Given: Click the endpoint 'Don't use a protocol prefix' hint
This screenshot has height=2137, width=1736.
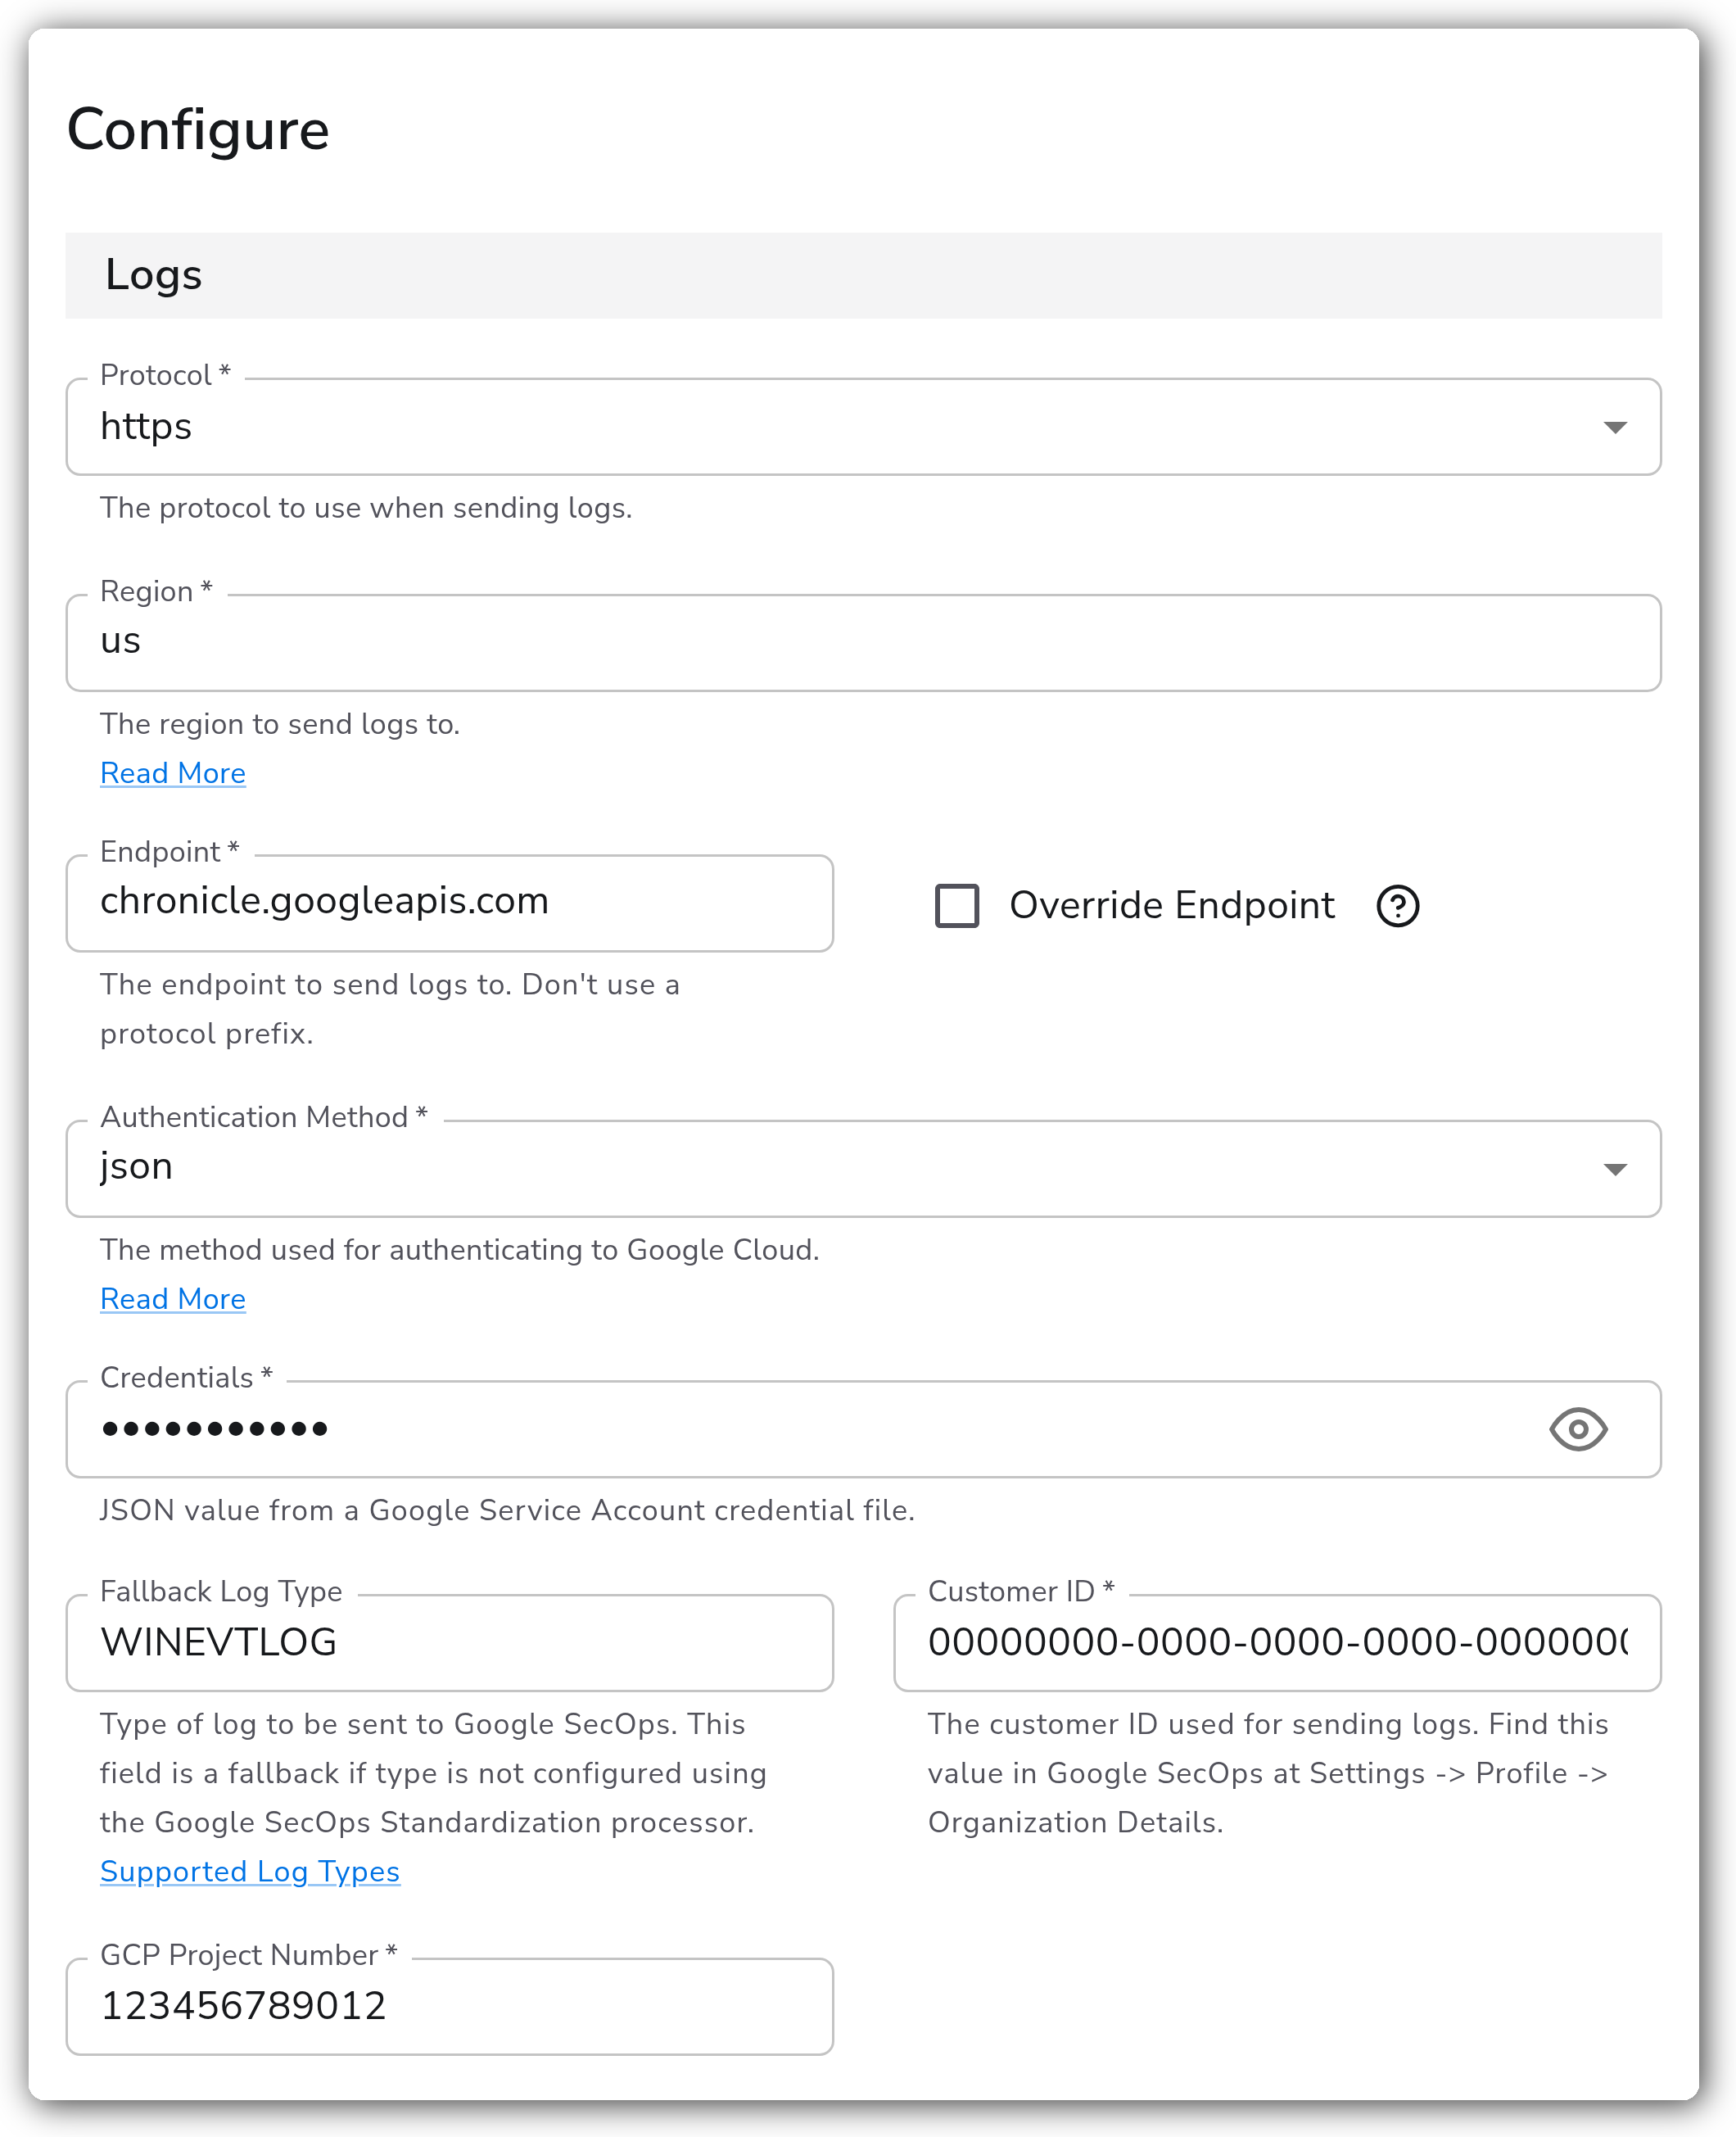Looking at the screenshot, I should click(390, 1009).
